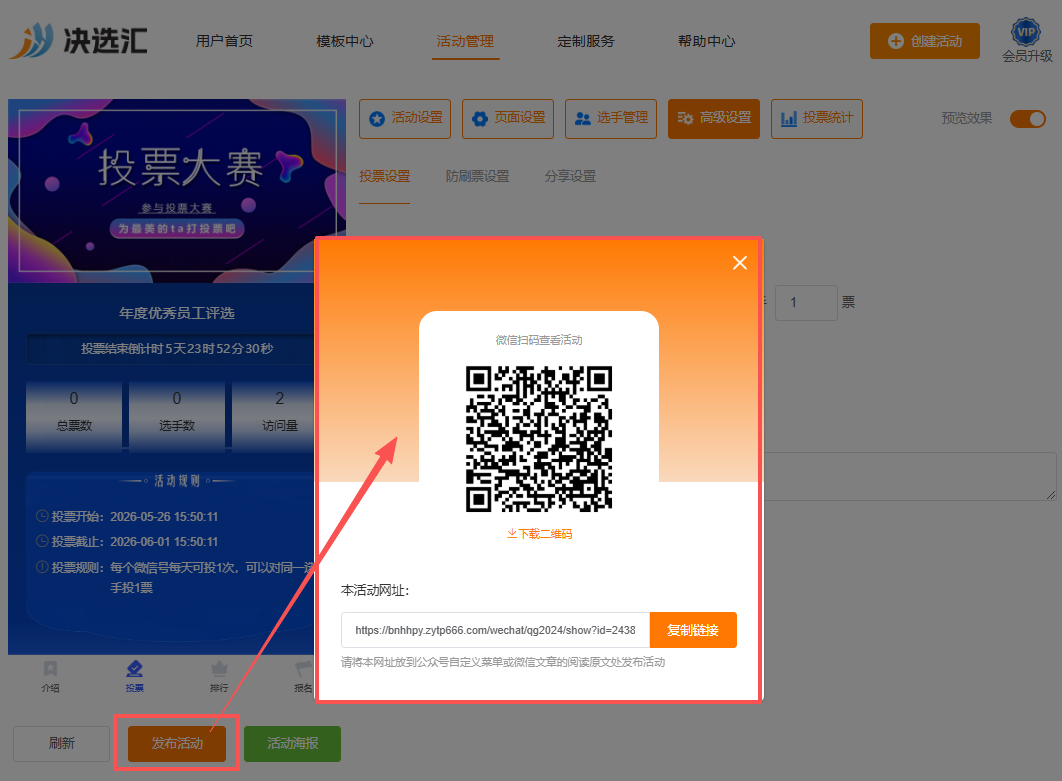Open 选手管理 section
This screenshot has height=781, width=1062.
[611, 119]
